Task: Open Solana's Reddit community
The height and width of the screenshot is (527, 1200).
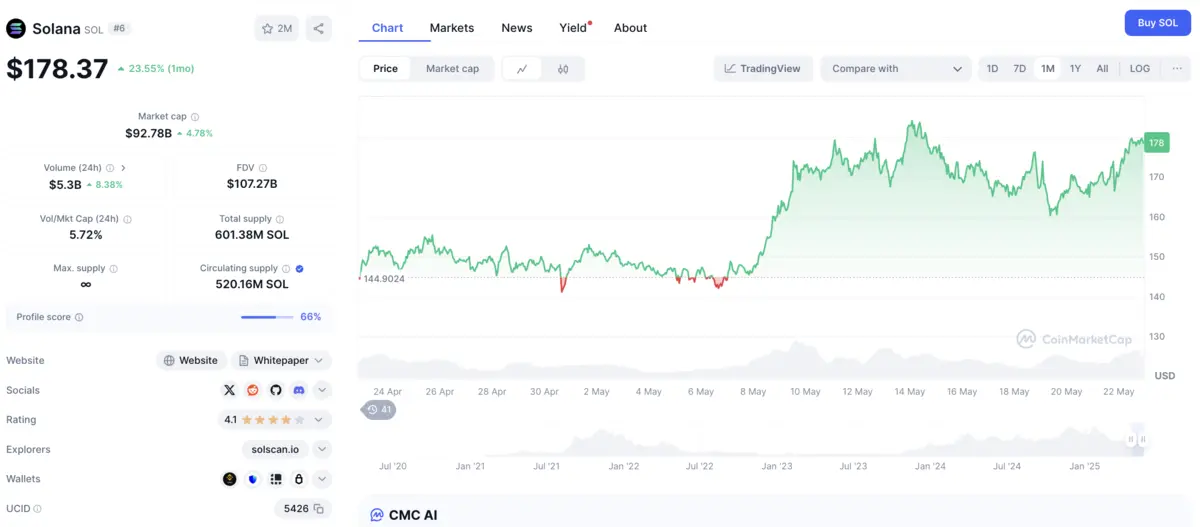Action: pyautogui.click(x=253, y=390)
